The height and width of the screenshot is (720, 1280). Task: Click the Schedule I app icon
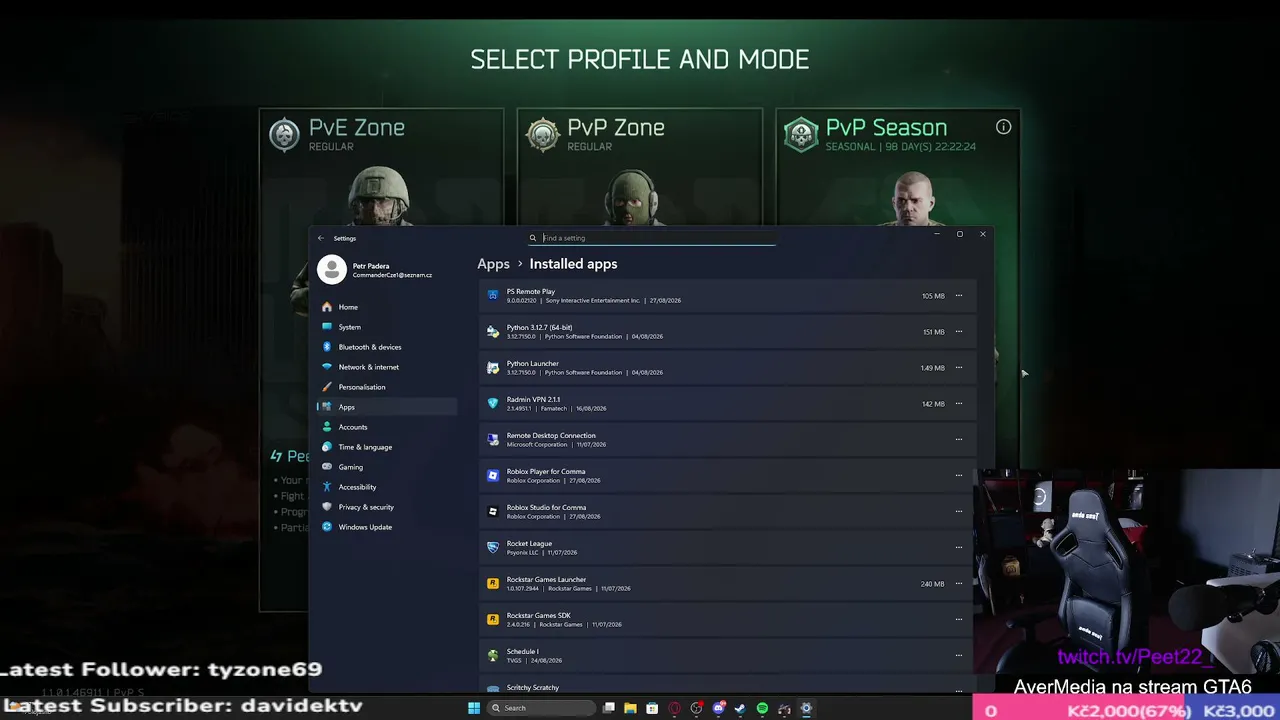pos(492,656)
